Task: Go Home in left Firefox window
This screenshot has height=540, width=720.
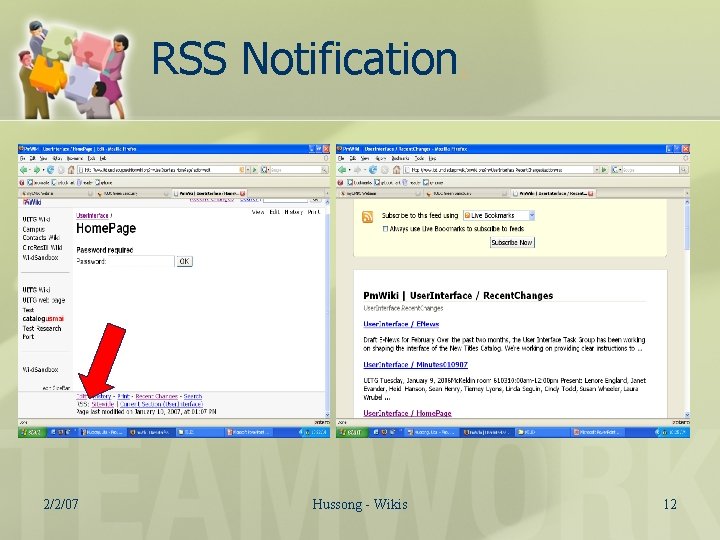Action: [x=71, y=170]
